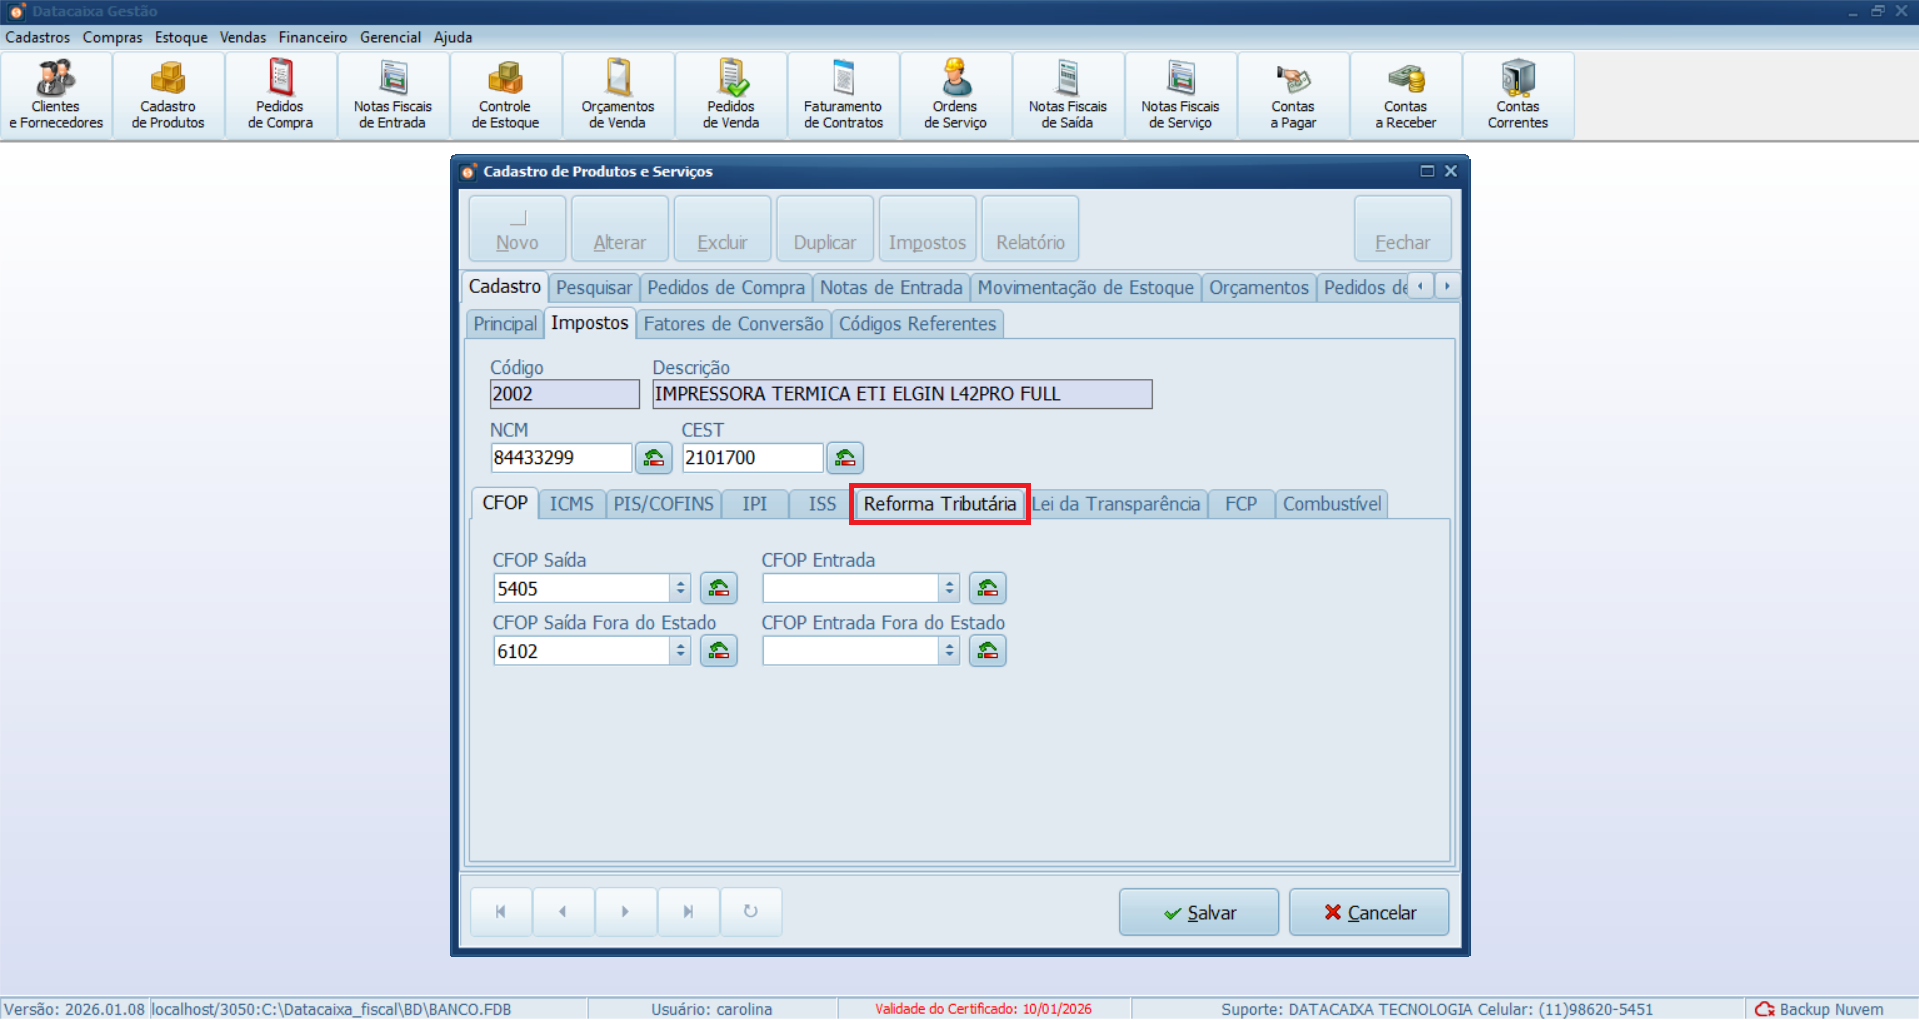Click the NCM input field

[560, 458]
